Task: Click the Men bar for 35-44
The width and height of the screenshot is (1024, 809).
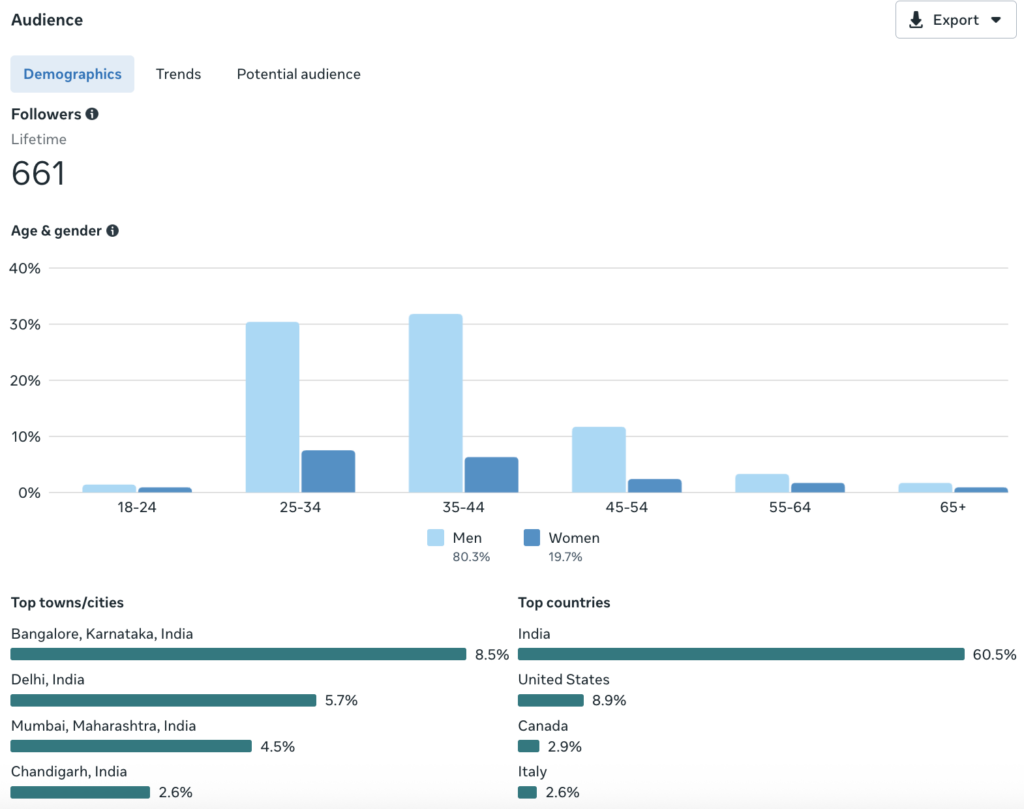Action: click(x=435, y=403)
